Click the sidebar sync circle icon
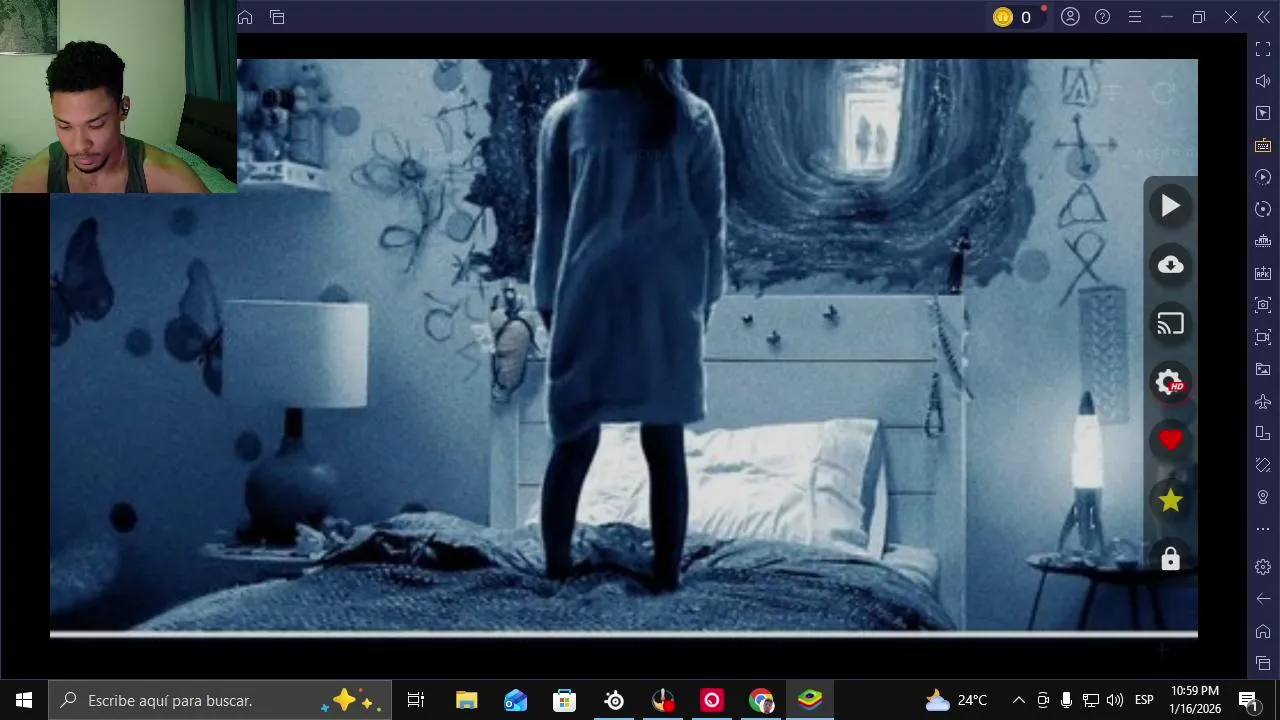Viewport: 1280px width, 720px height. (1263, 209)
